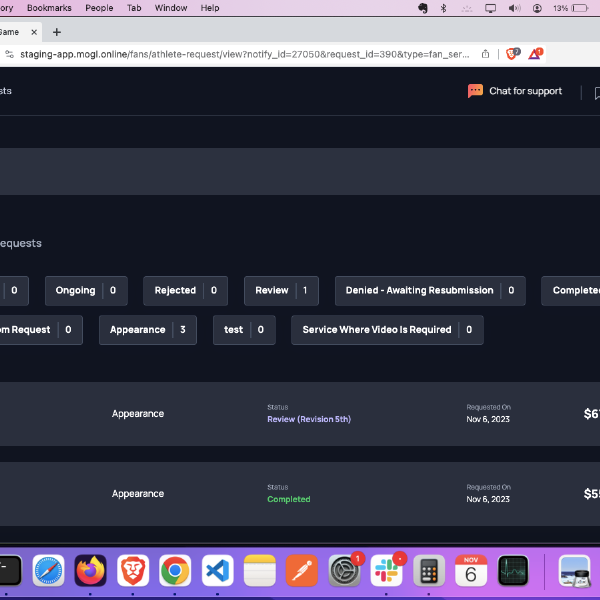Viewport: 600px width, 600px height.
Task: Open the Bookmarks menu
Action: tap(49, 8)
